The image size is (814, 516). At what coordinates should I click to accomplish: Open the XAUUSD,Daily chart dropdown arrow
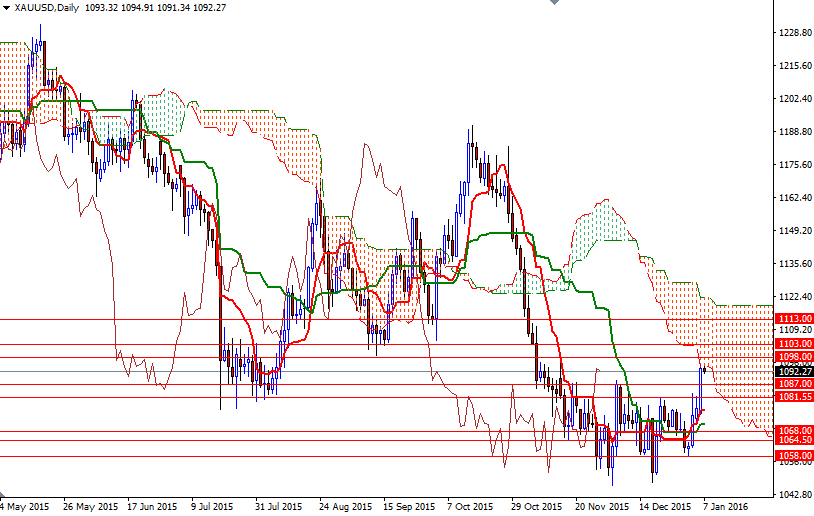click(6, 8)
